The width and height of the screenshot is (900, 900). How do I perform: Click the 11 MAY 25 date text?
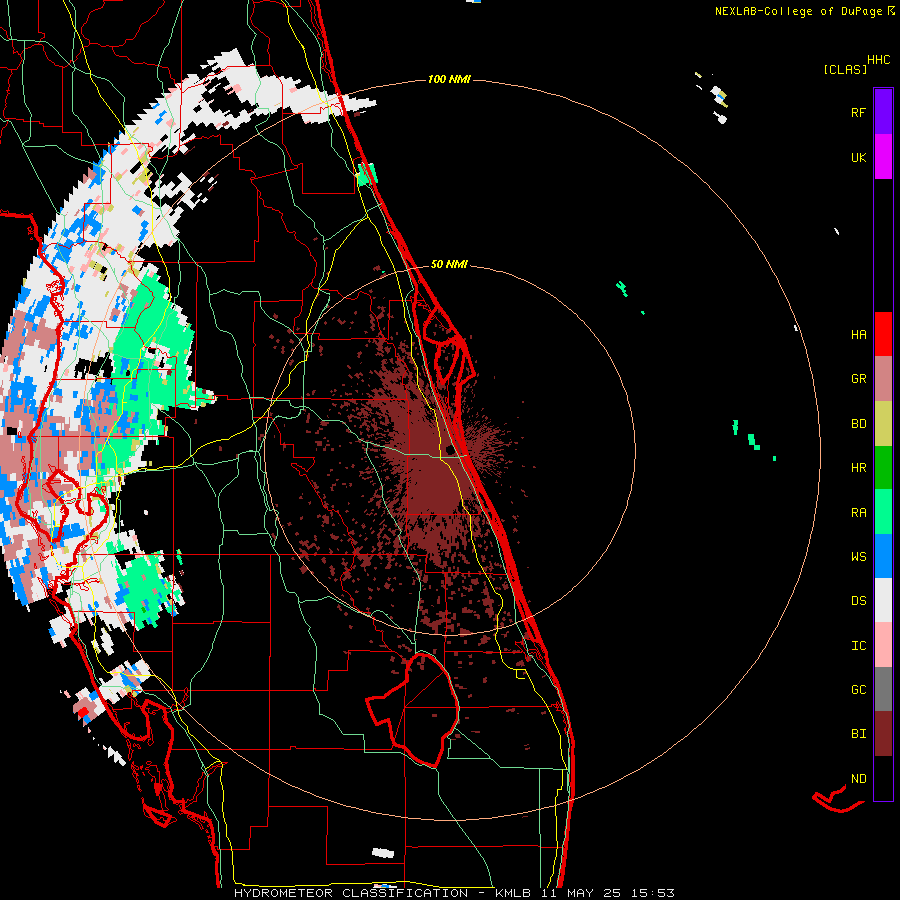(x=582, y=893)
